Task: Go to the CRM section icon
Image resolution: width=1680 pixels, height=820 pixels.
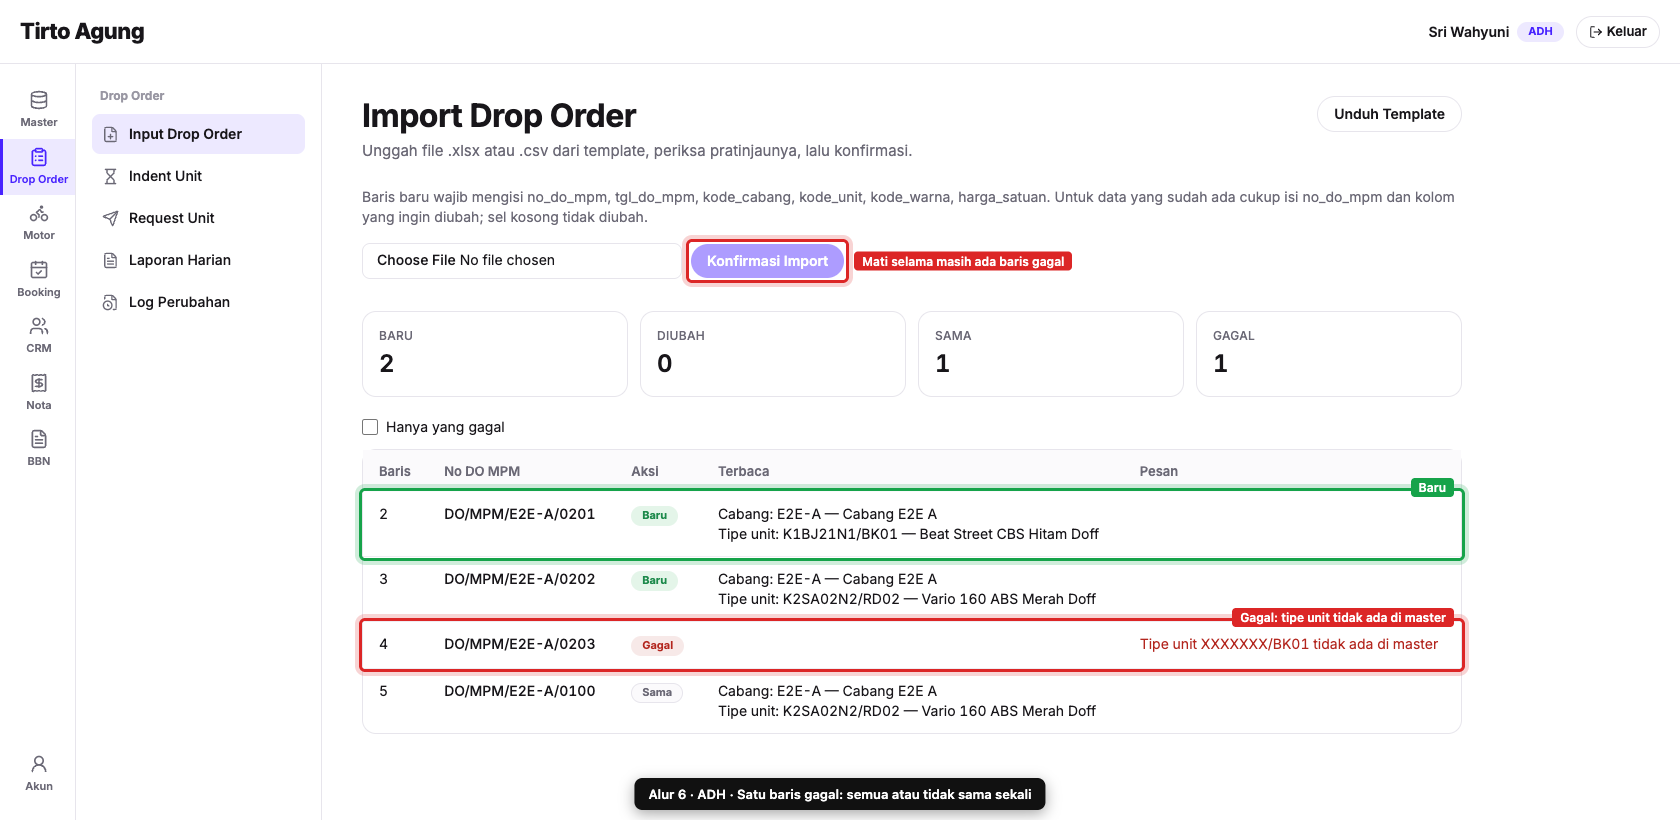Action: pos(38,335)
